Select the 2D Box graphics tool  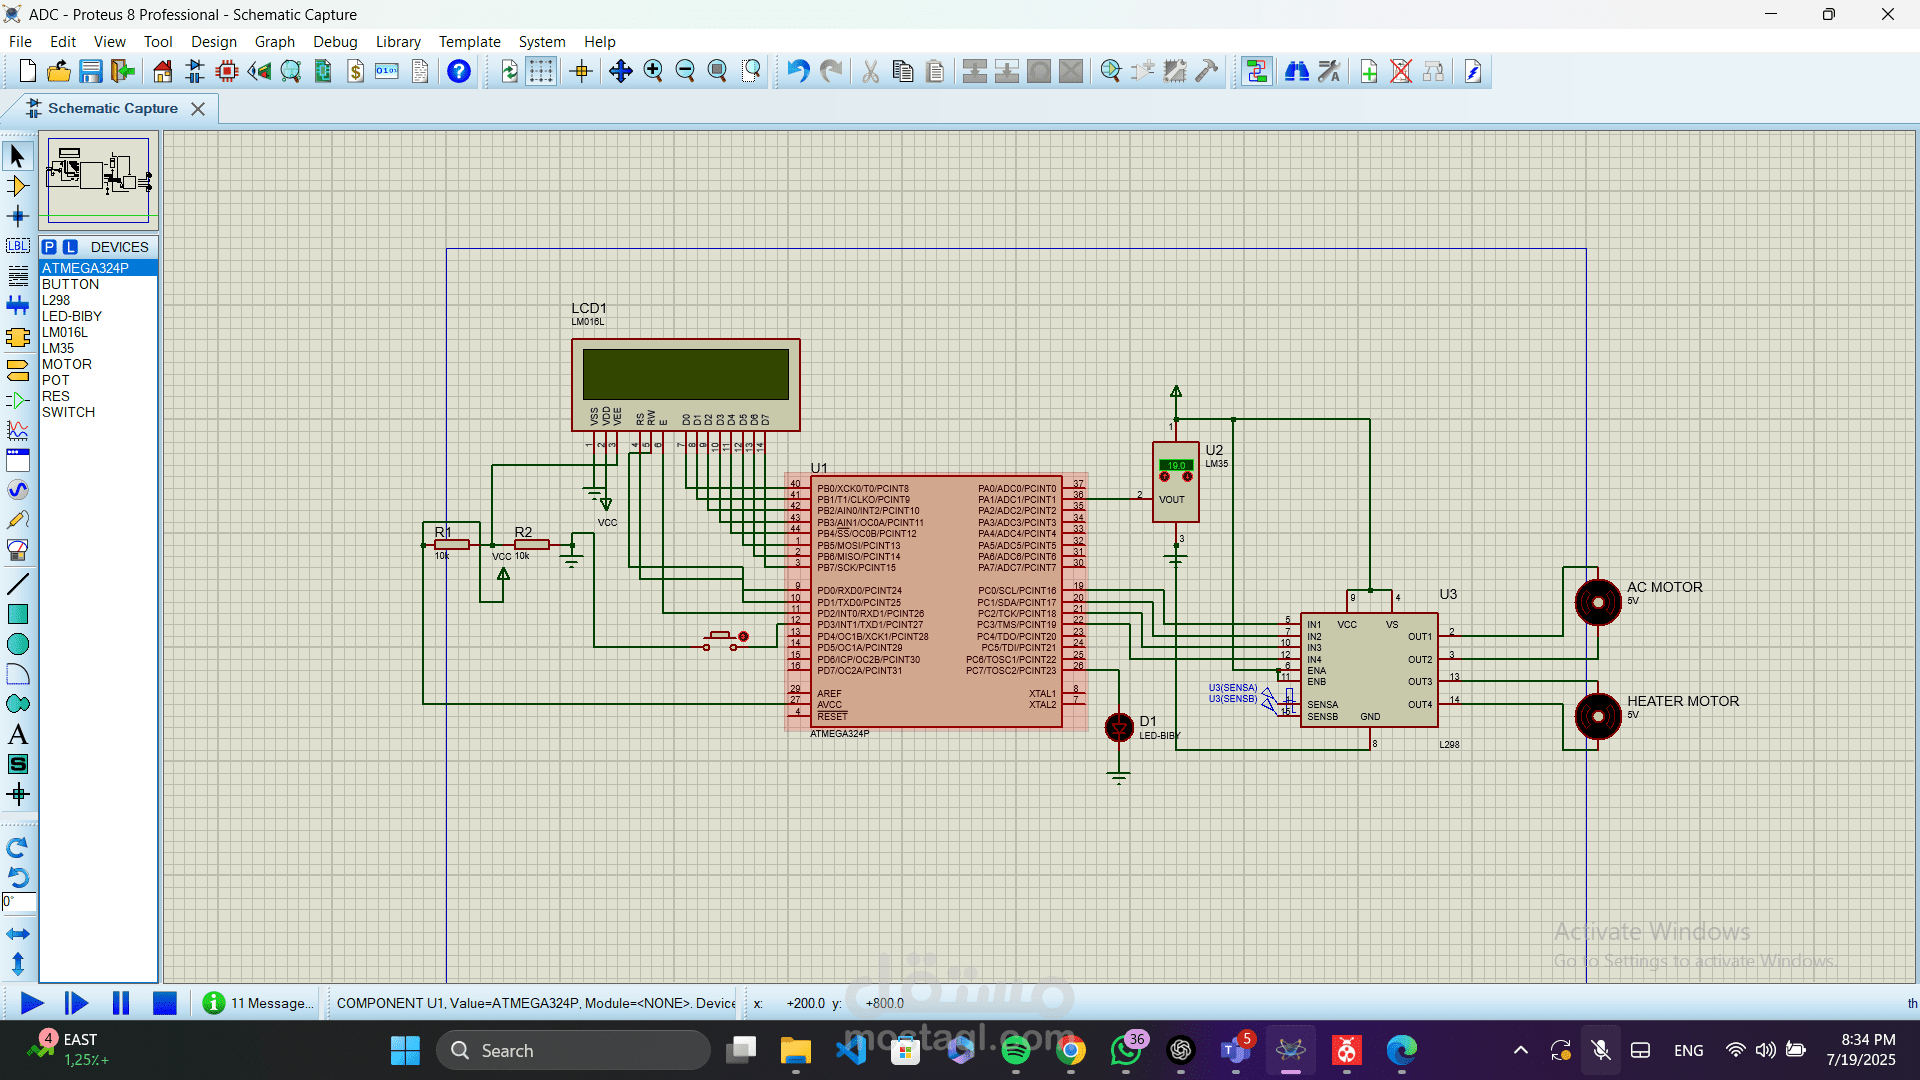[x=17, y=614]
